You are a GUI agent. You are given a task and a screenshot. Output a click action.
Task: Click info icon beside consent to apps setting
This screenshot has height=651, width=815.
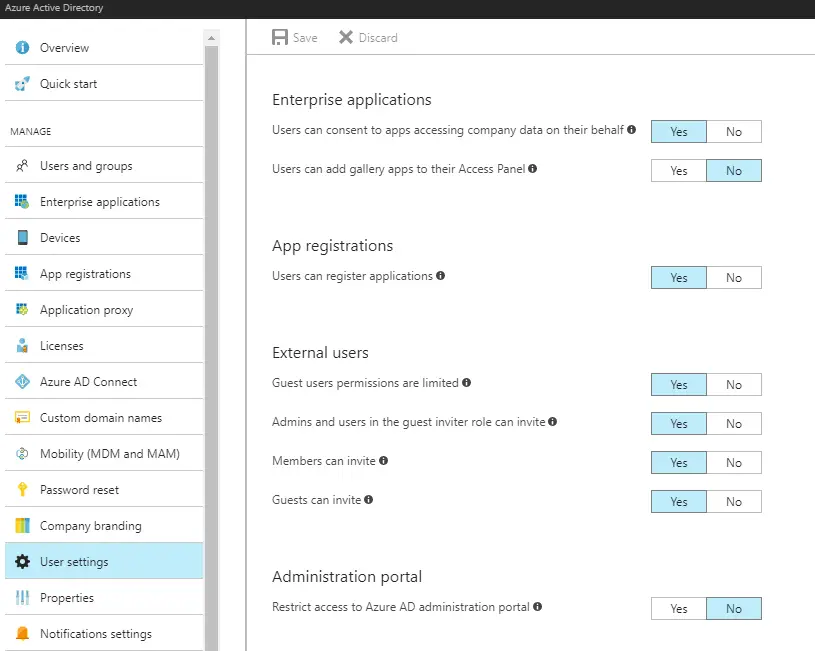coord(632,129)
